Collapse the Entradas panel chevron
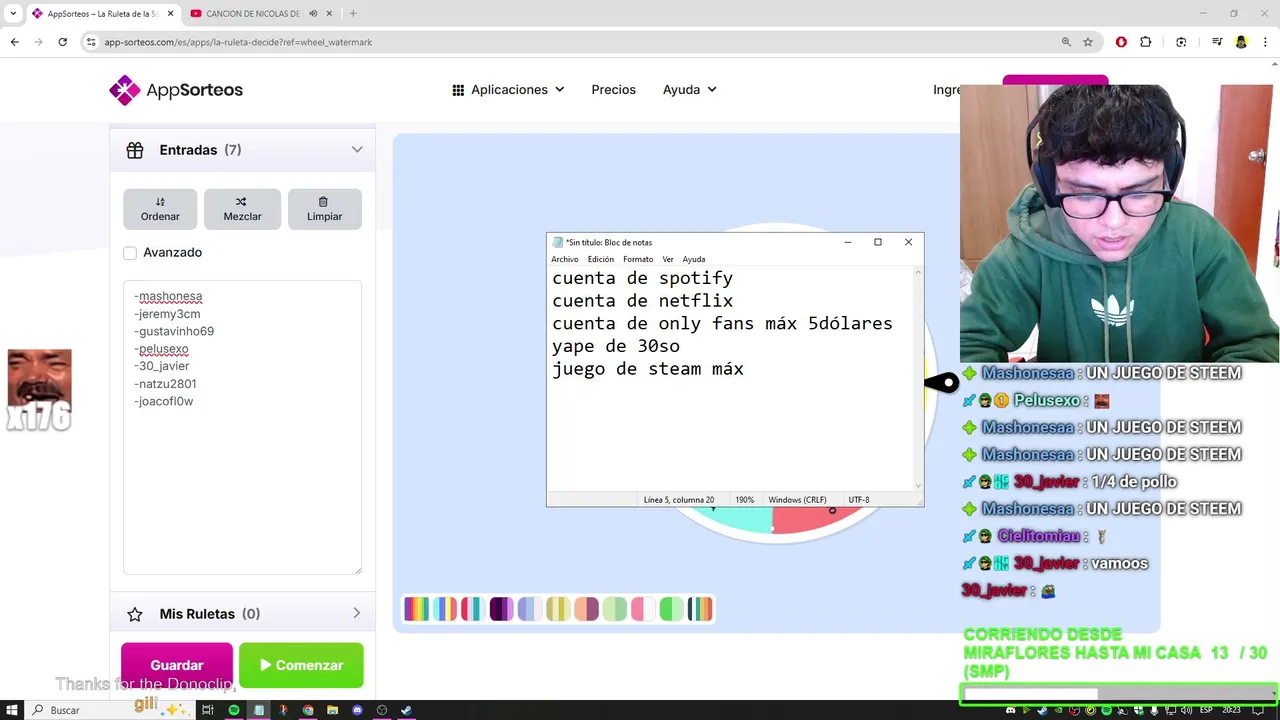The width and height of the screenshot is (1280, 720). [x=357, y=150]
